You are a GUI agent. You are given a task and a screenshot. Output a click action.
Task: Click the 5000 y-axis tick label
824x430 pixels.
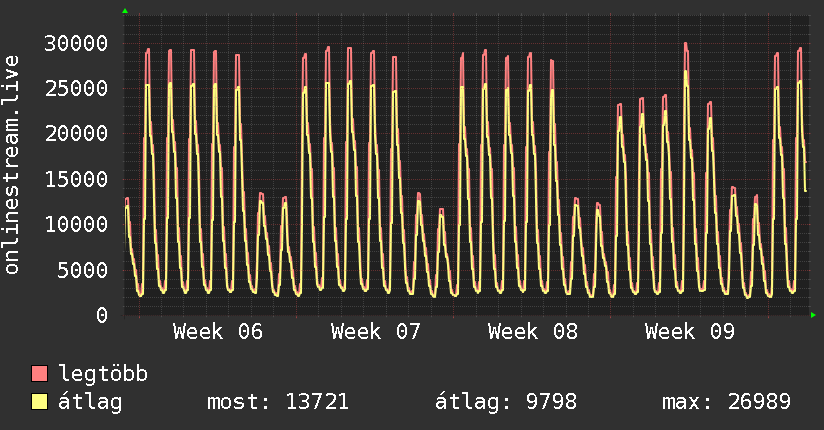coord(83,270)
